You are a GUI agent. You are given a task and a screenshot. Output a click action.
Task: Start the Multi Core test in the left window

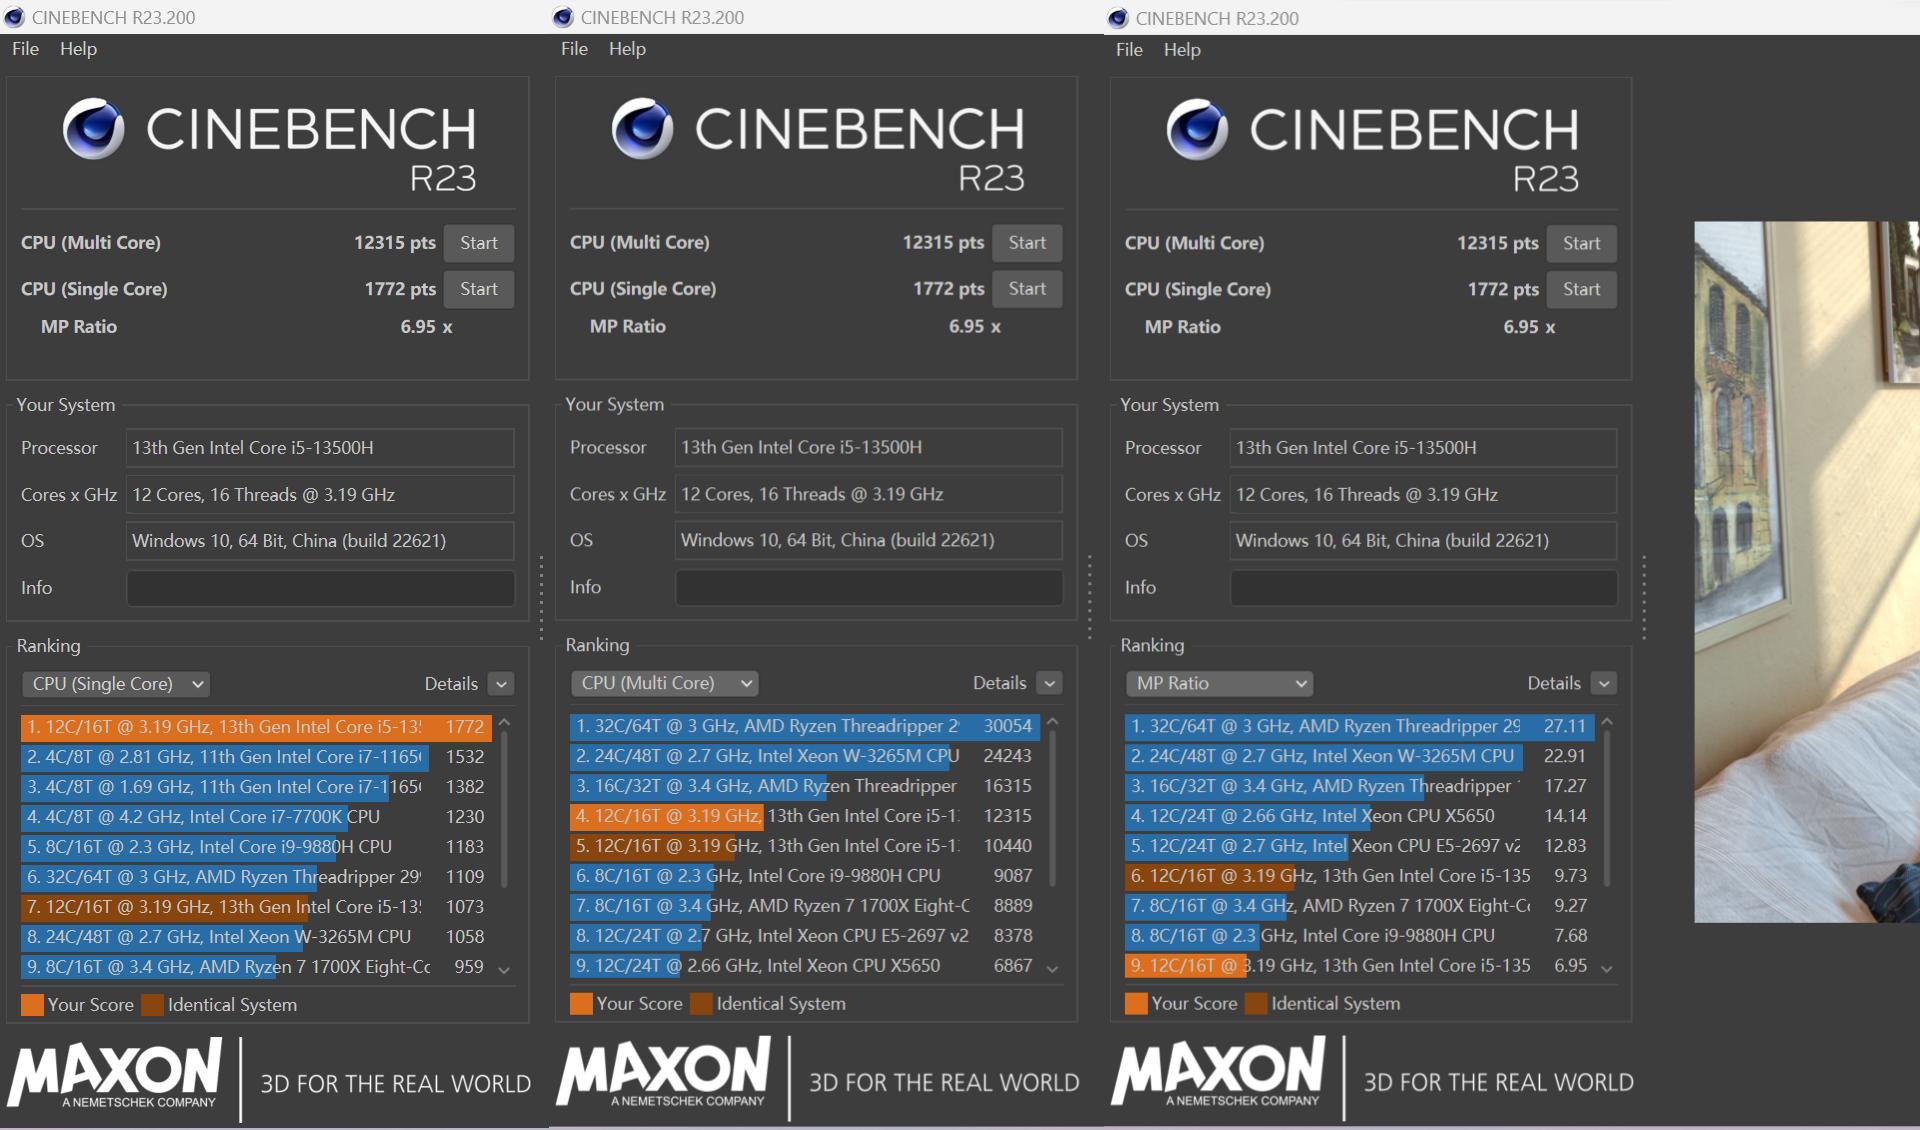478,243
